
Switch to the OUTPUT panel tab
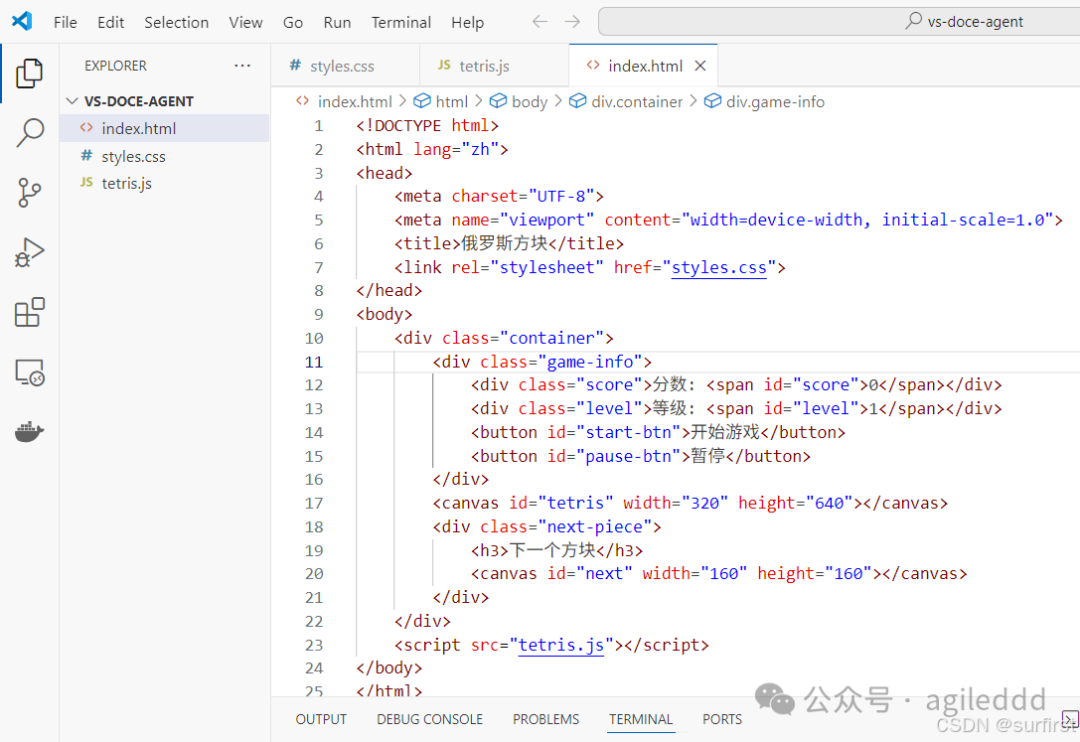[321, 719]
